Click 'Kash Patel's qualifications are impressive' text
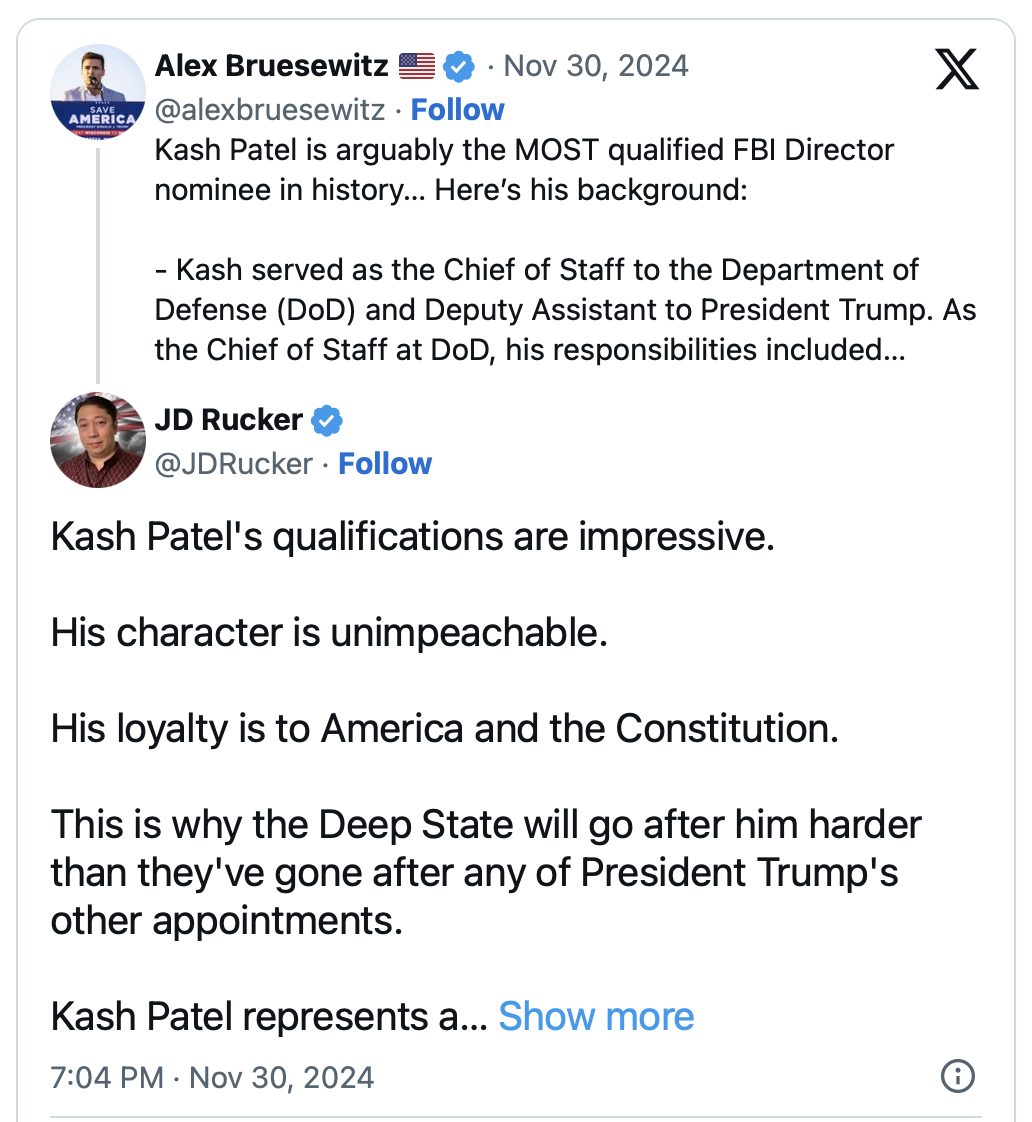 [412, 537]
